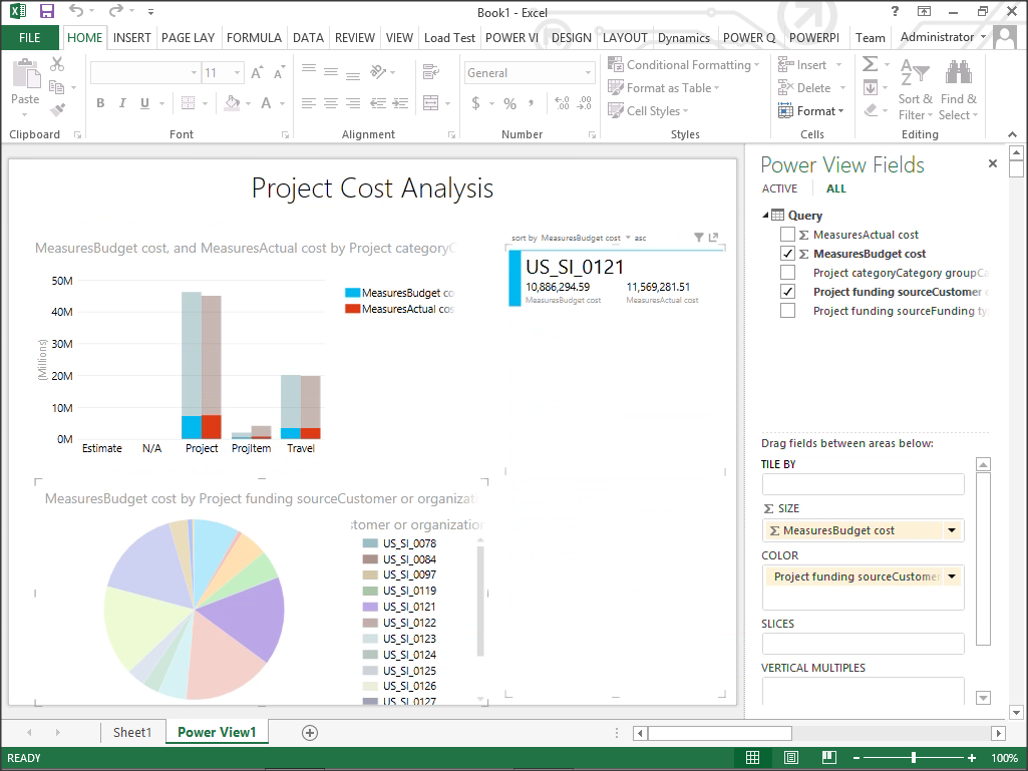
Task: Check the MeasuresActual cost field
Action: pyautogui.click(x=788, y=235)
